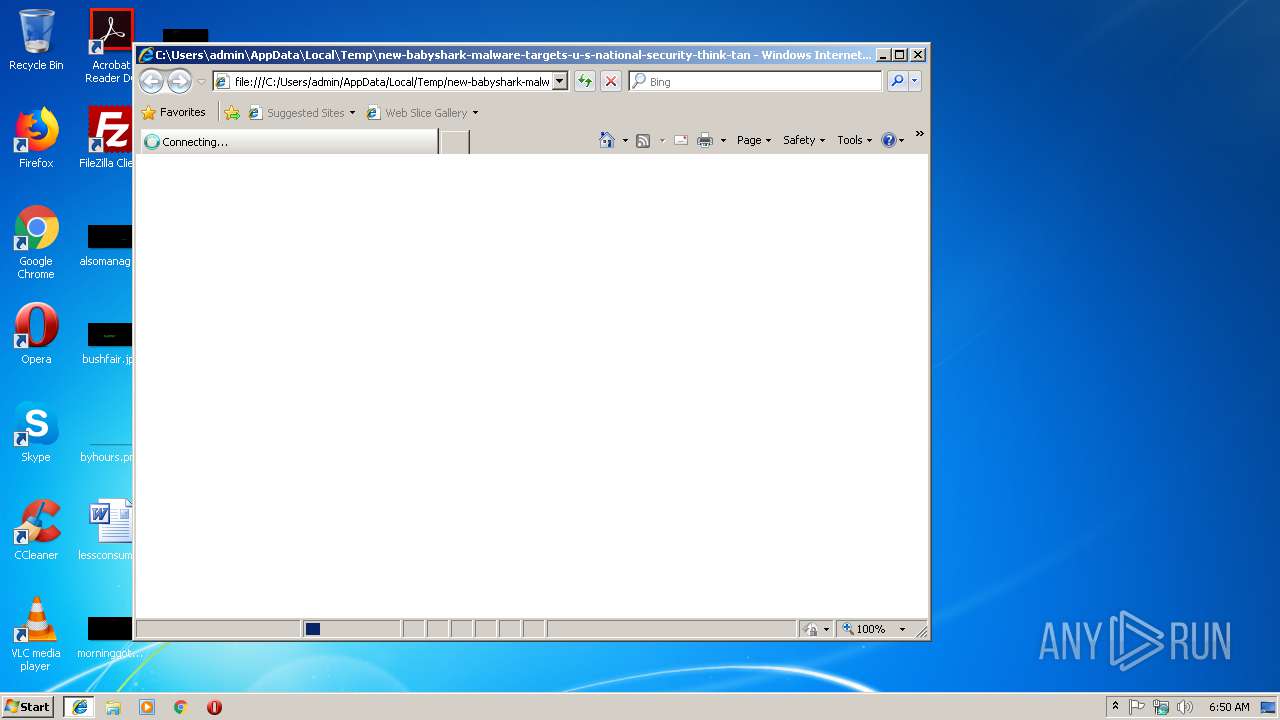Open the Page menu
This screenshot has height=720, width=1280.
pos(754,141)
